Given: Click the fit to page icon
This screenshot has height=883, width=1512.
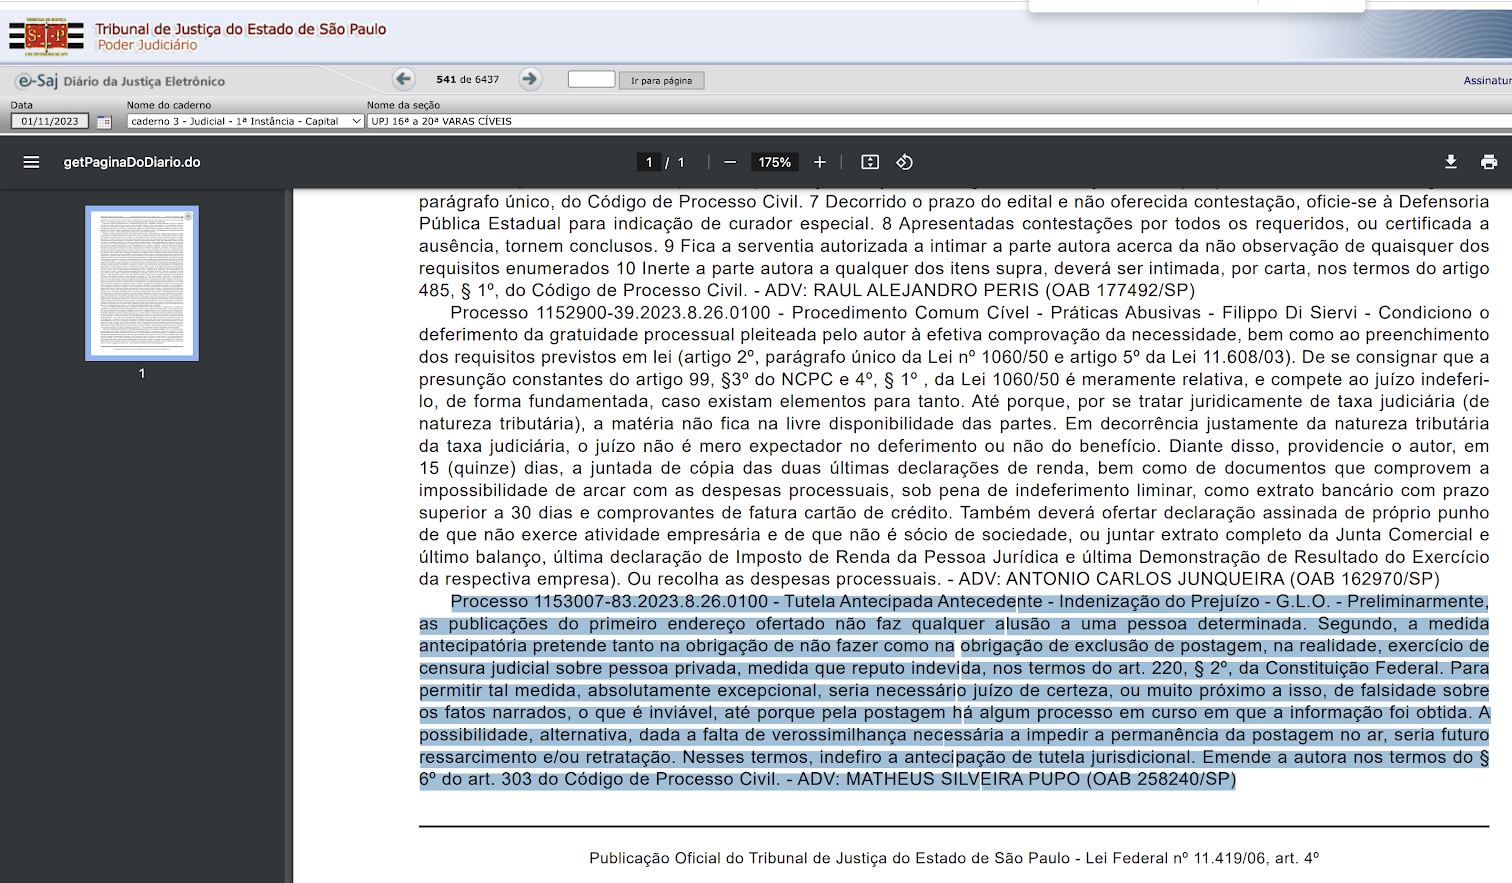Looking at the screenshot, I should (870, 162).
